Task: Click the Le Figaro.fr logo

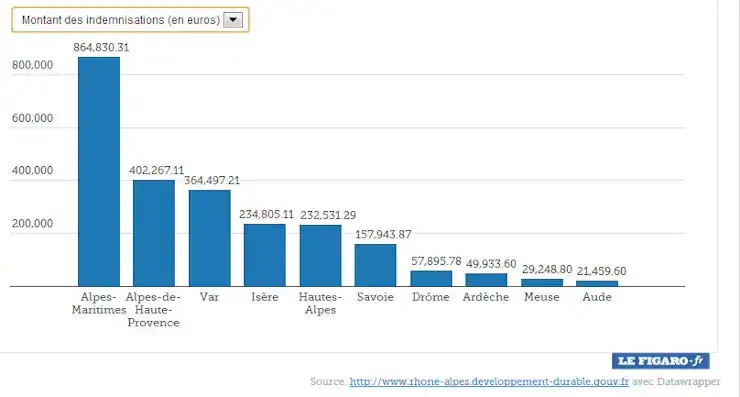Action: click(x=661, y=361)
